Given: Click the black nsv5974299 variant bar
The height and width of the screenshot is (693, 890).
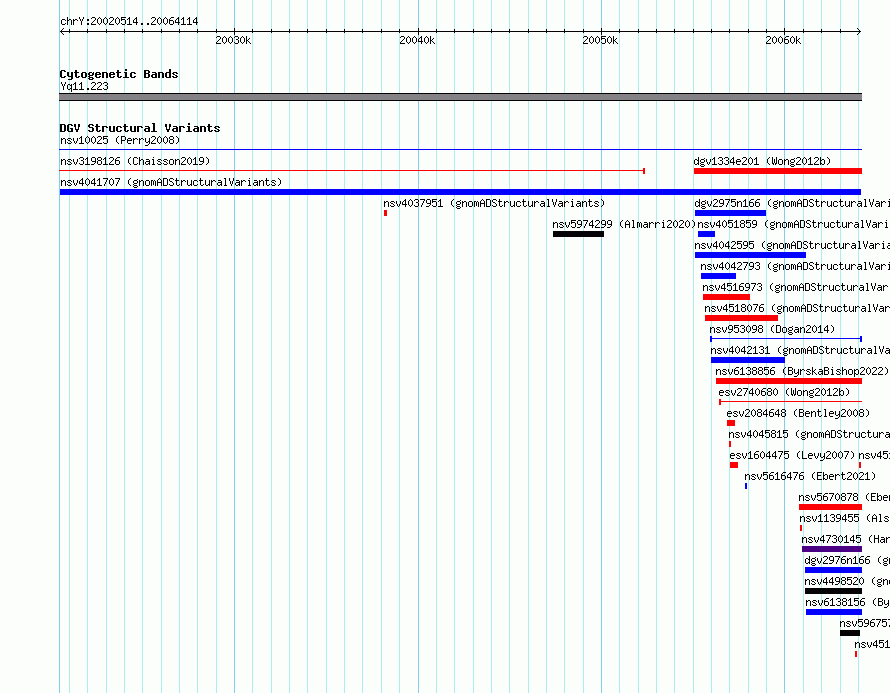Looking at the screenshot, I should coord(578,234).
